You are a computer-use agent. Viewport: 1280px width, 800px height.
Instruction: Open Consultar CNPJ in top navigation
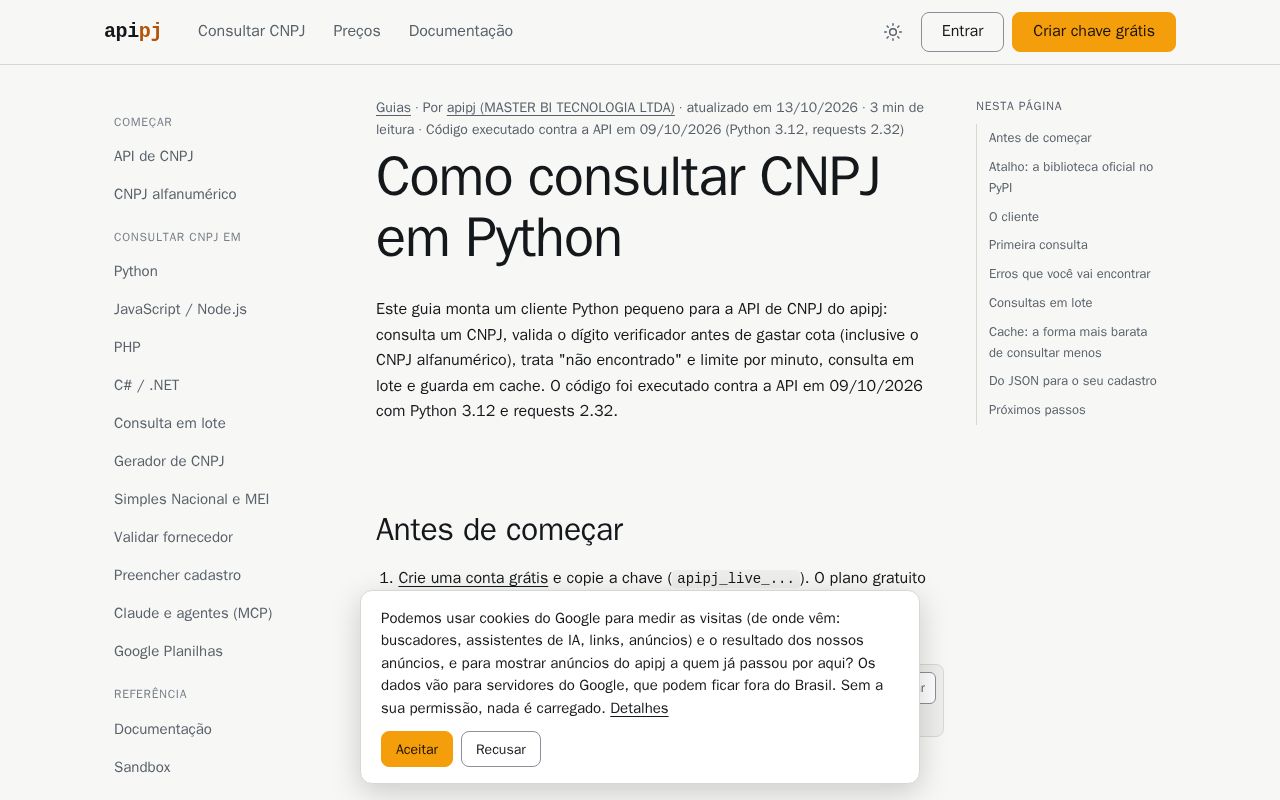(251, 31)
